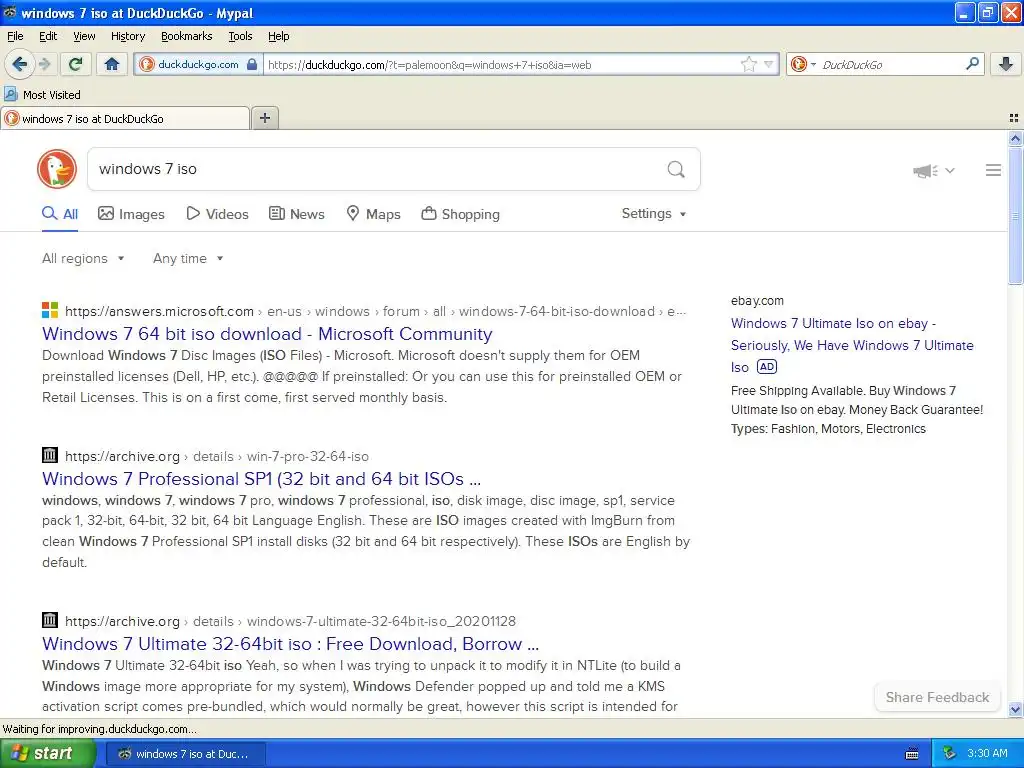This screenshot has width=1024, height=768.
Task: Select the All results tab
Action: coord(60,214)
